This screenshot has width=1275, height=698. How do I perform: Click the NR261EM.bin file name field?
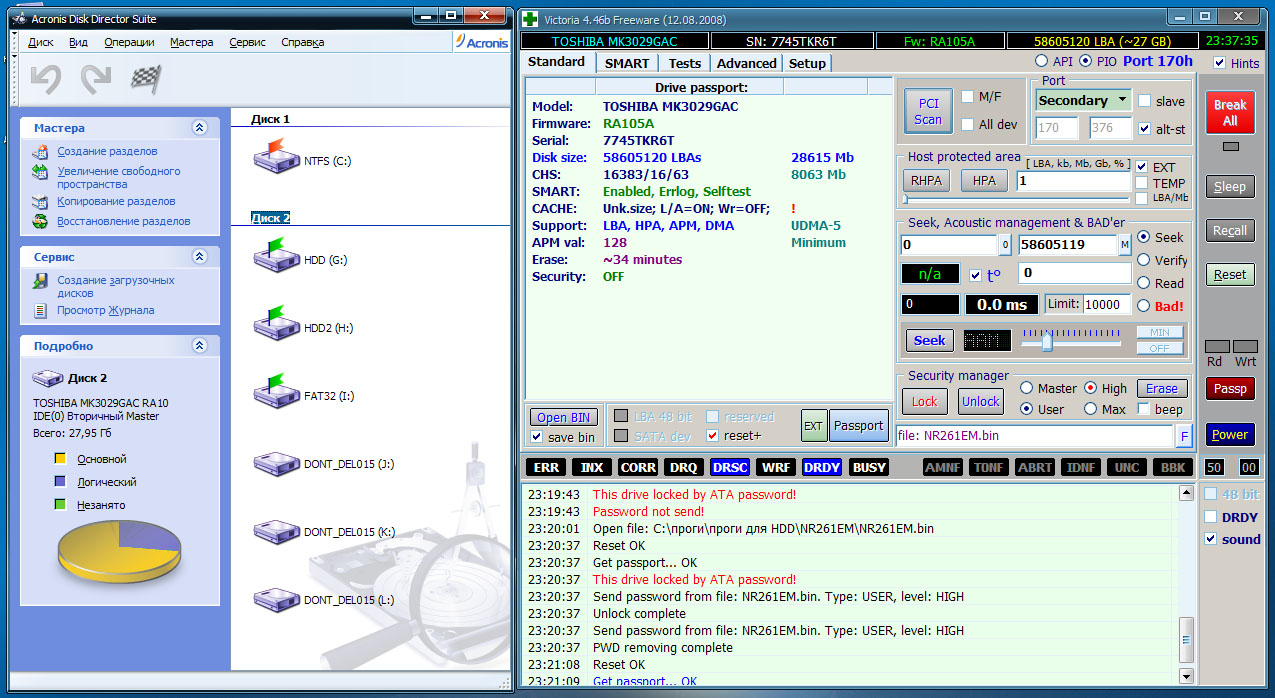1032,435
